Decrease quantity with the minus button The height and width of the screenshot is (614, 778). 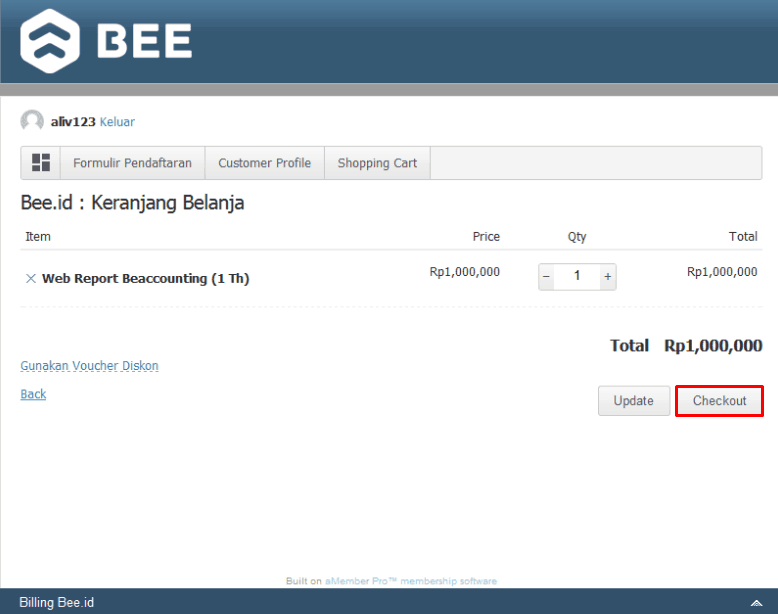(546, 276)
